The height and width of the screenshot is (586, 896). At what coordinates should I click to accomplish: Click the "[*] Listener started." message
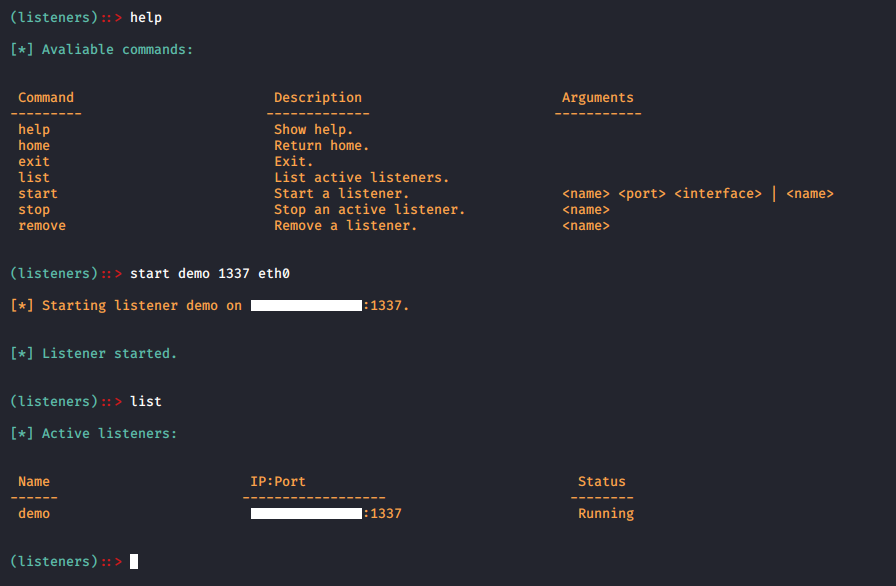(x=93, y=353)
